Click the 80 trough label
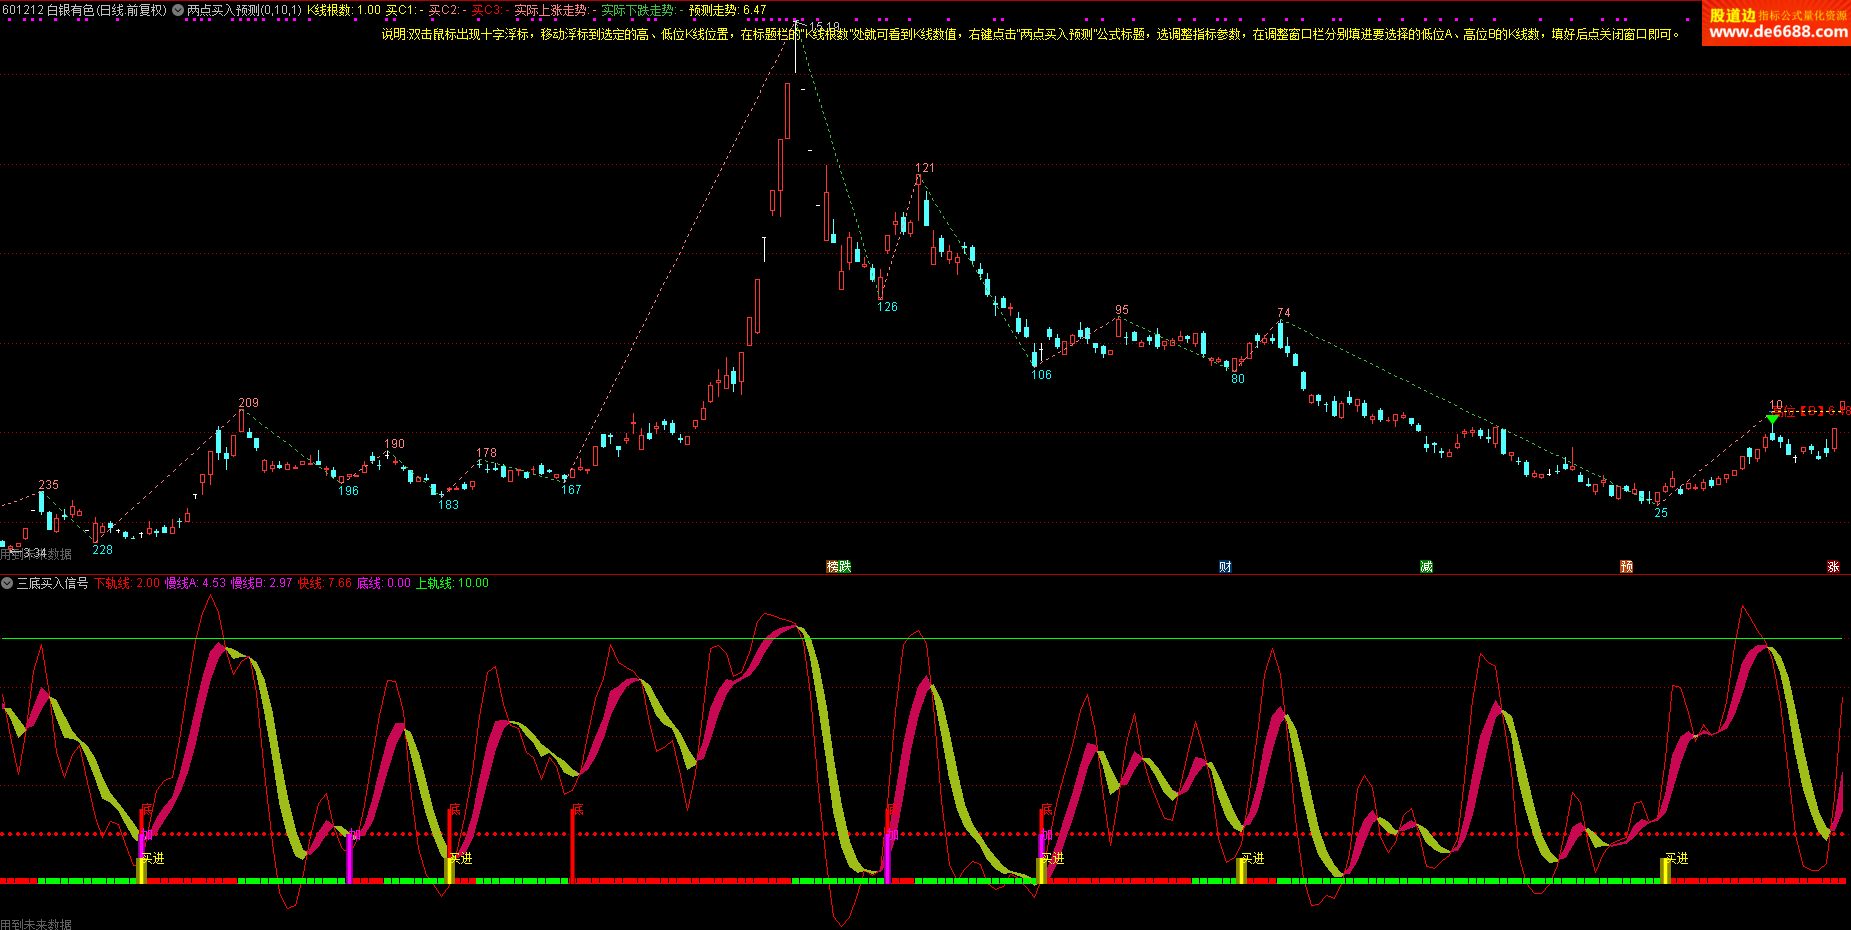Viewport: 1851px width, 930px height. (1238, 379)
